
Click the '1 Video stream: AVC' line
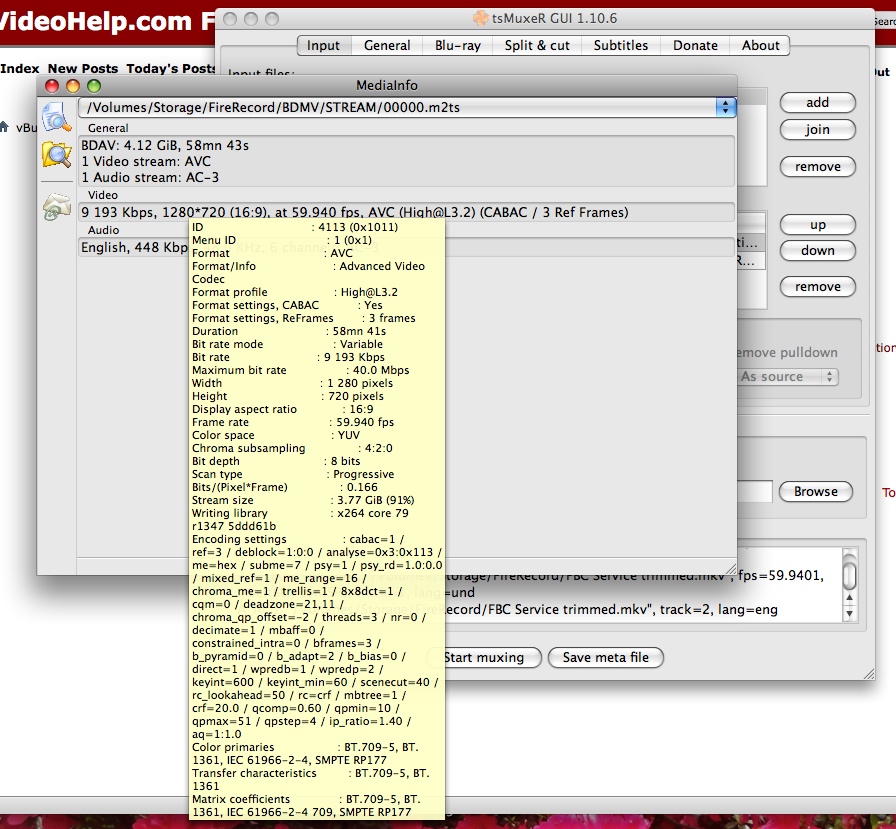[x=146, y=162]
